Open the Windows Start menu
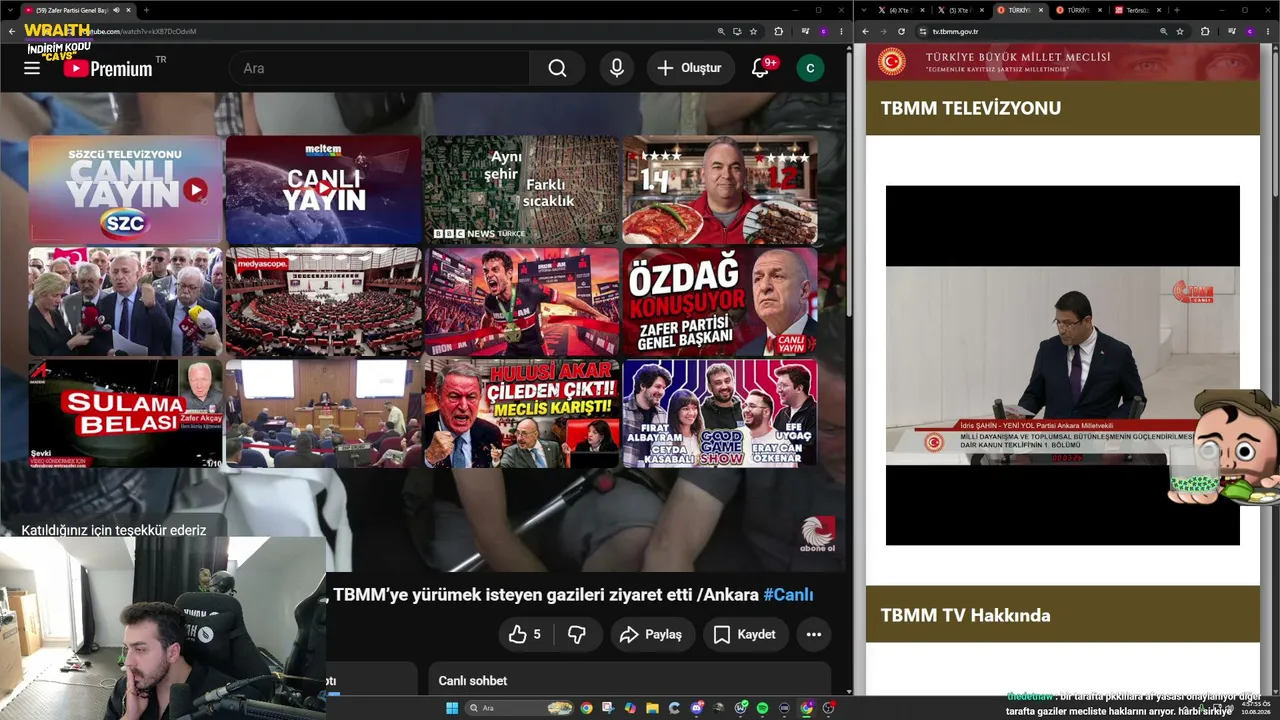The image size is (1280, 720). coord(452,708)
